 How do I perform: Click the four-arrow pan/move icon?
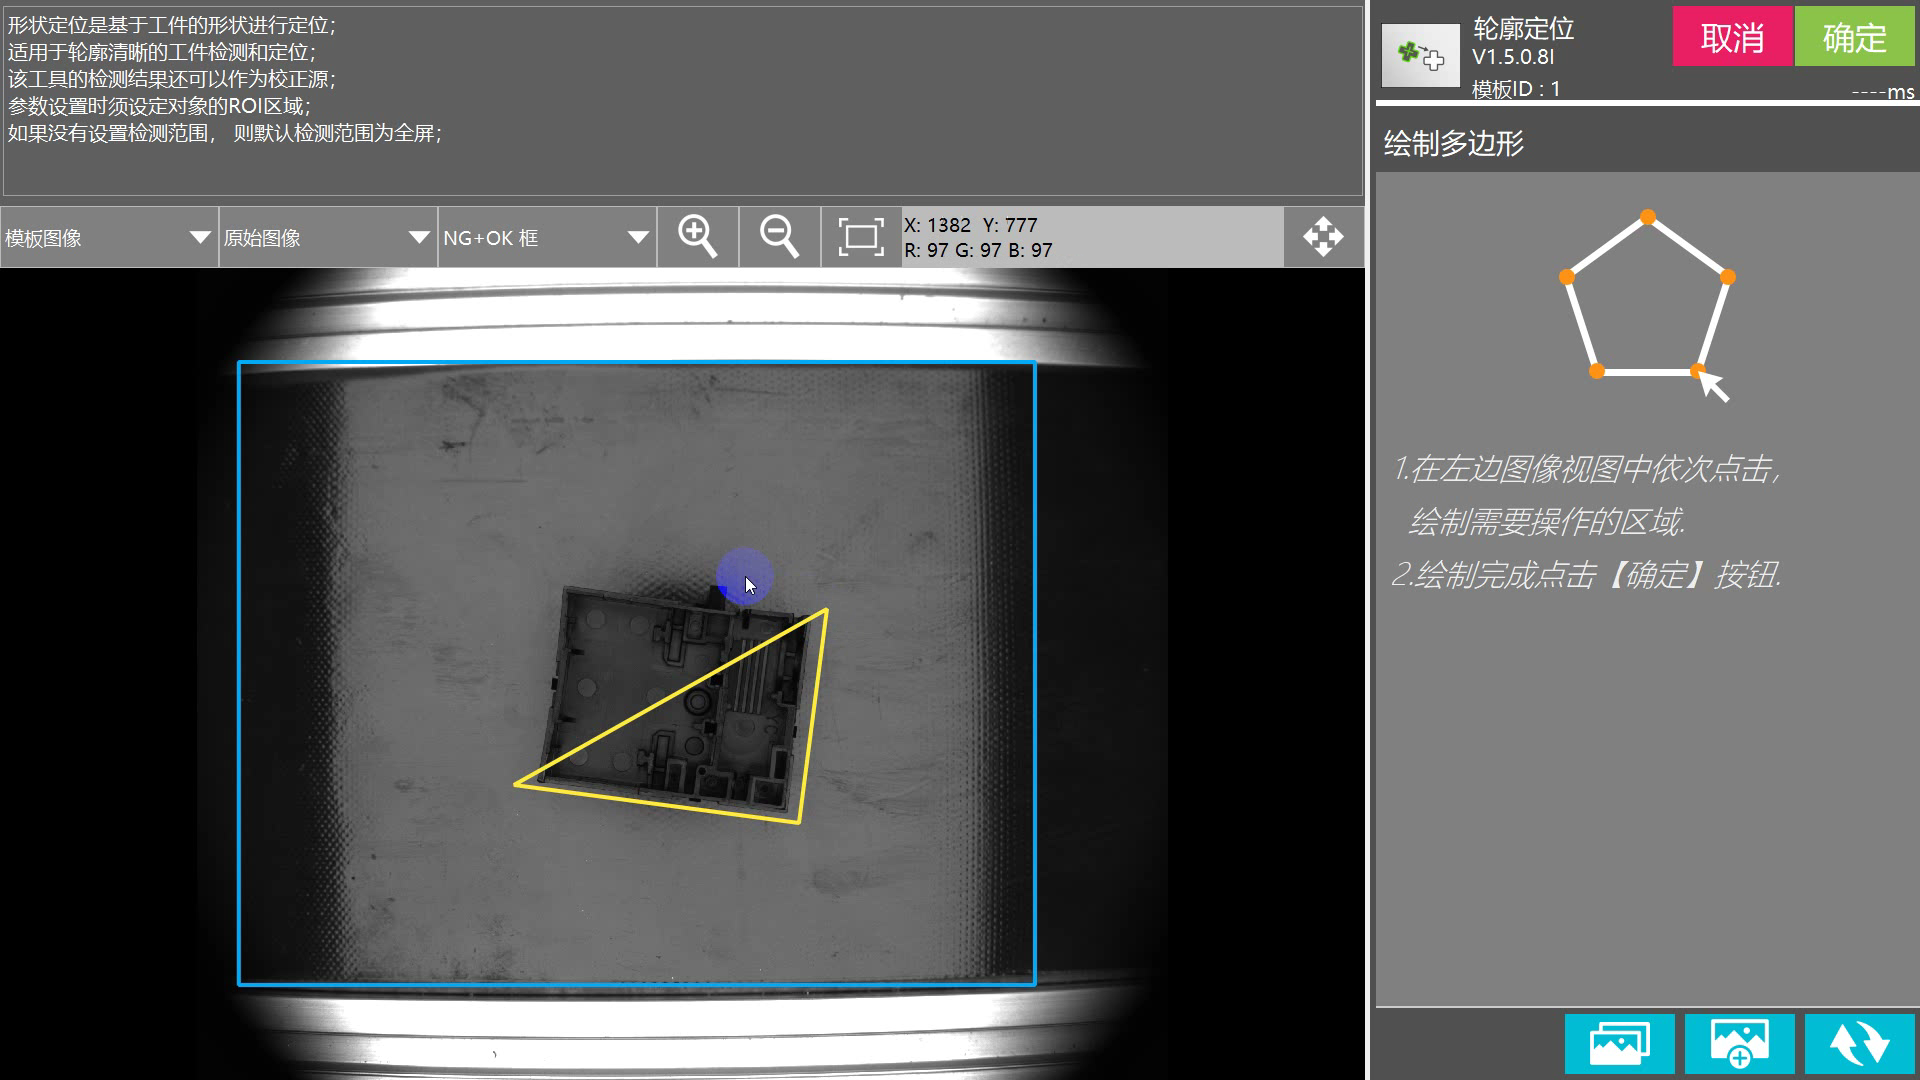[1323, 237]
